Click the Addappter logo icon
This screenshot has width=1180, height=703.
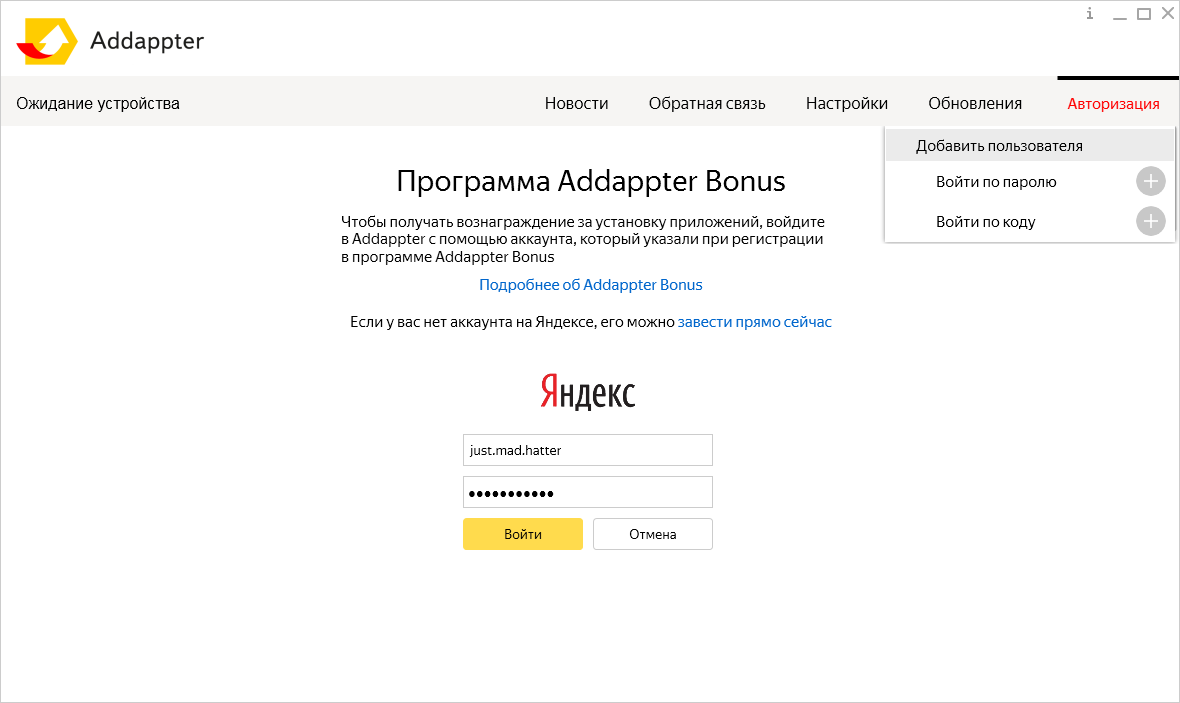(x=47, y=41)
